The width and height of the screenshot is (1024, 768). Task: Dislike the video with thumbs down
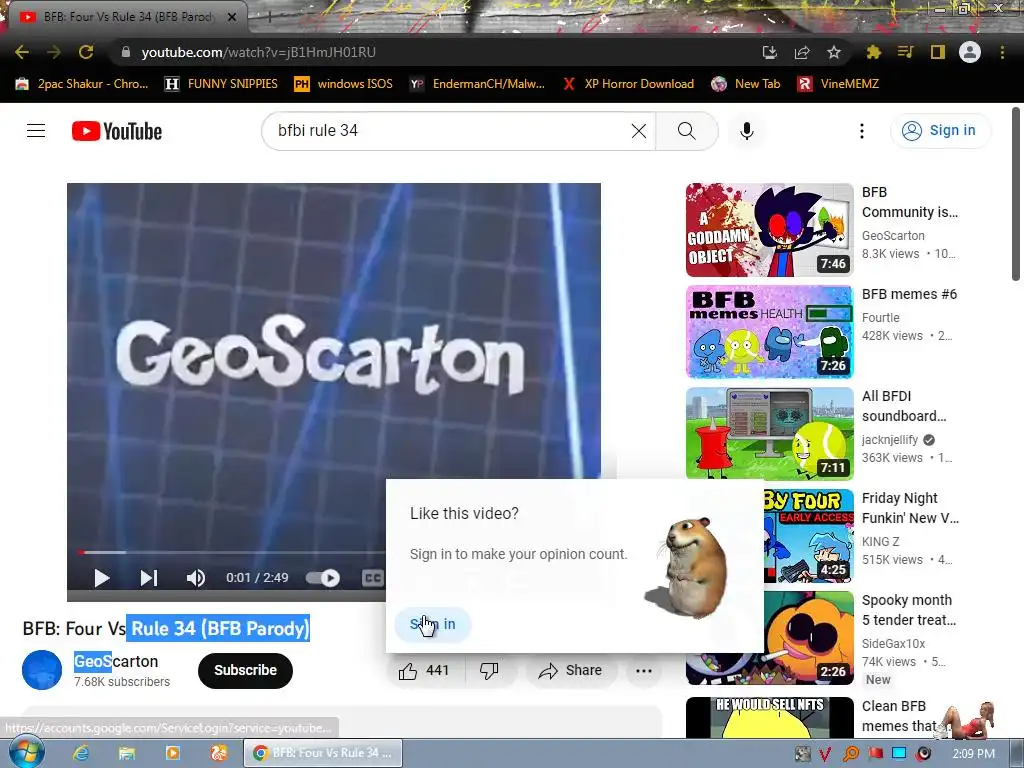(490, 671)
